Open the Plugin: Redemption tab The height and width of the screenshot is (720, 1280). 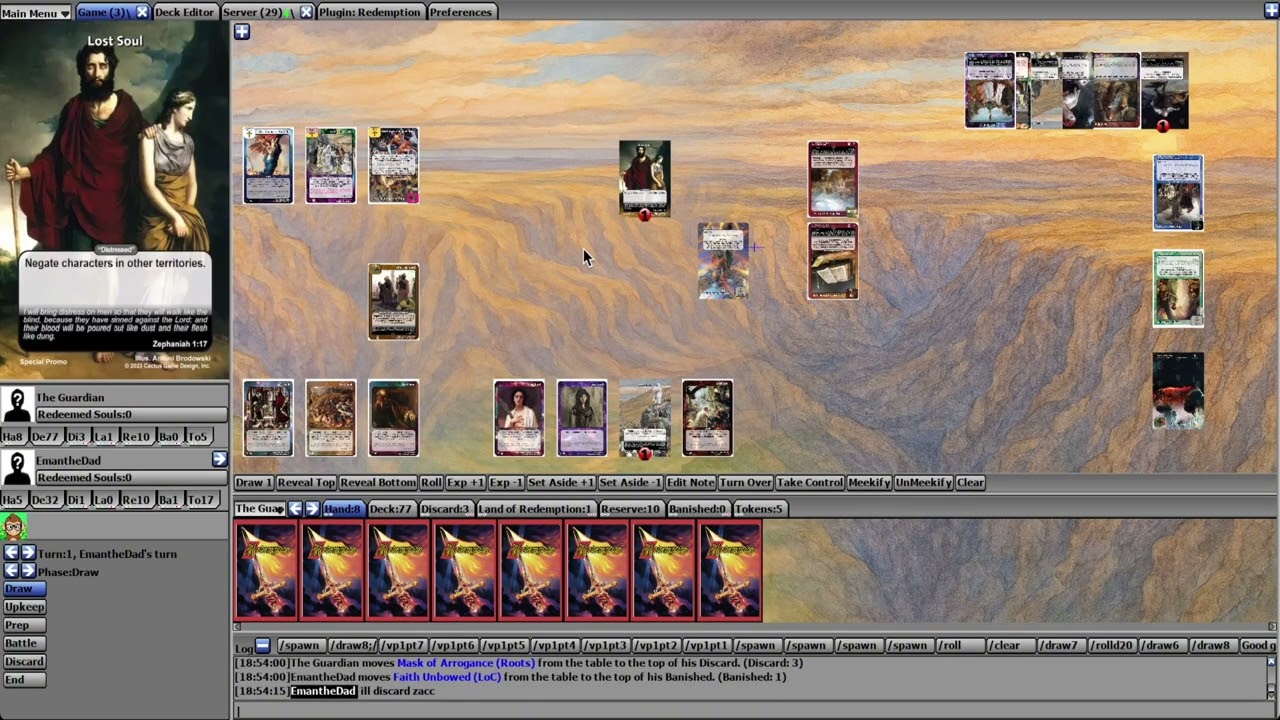tap(370, 12)
